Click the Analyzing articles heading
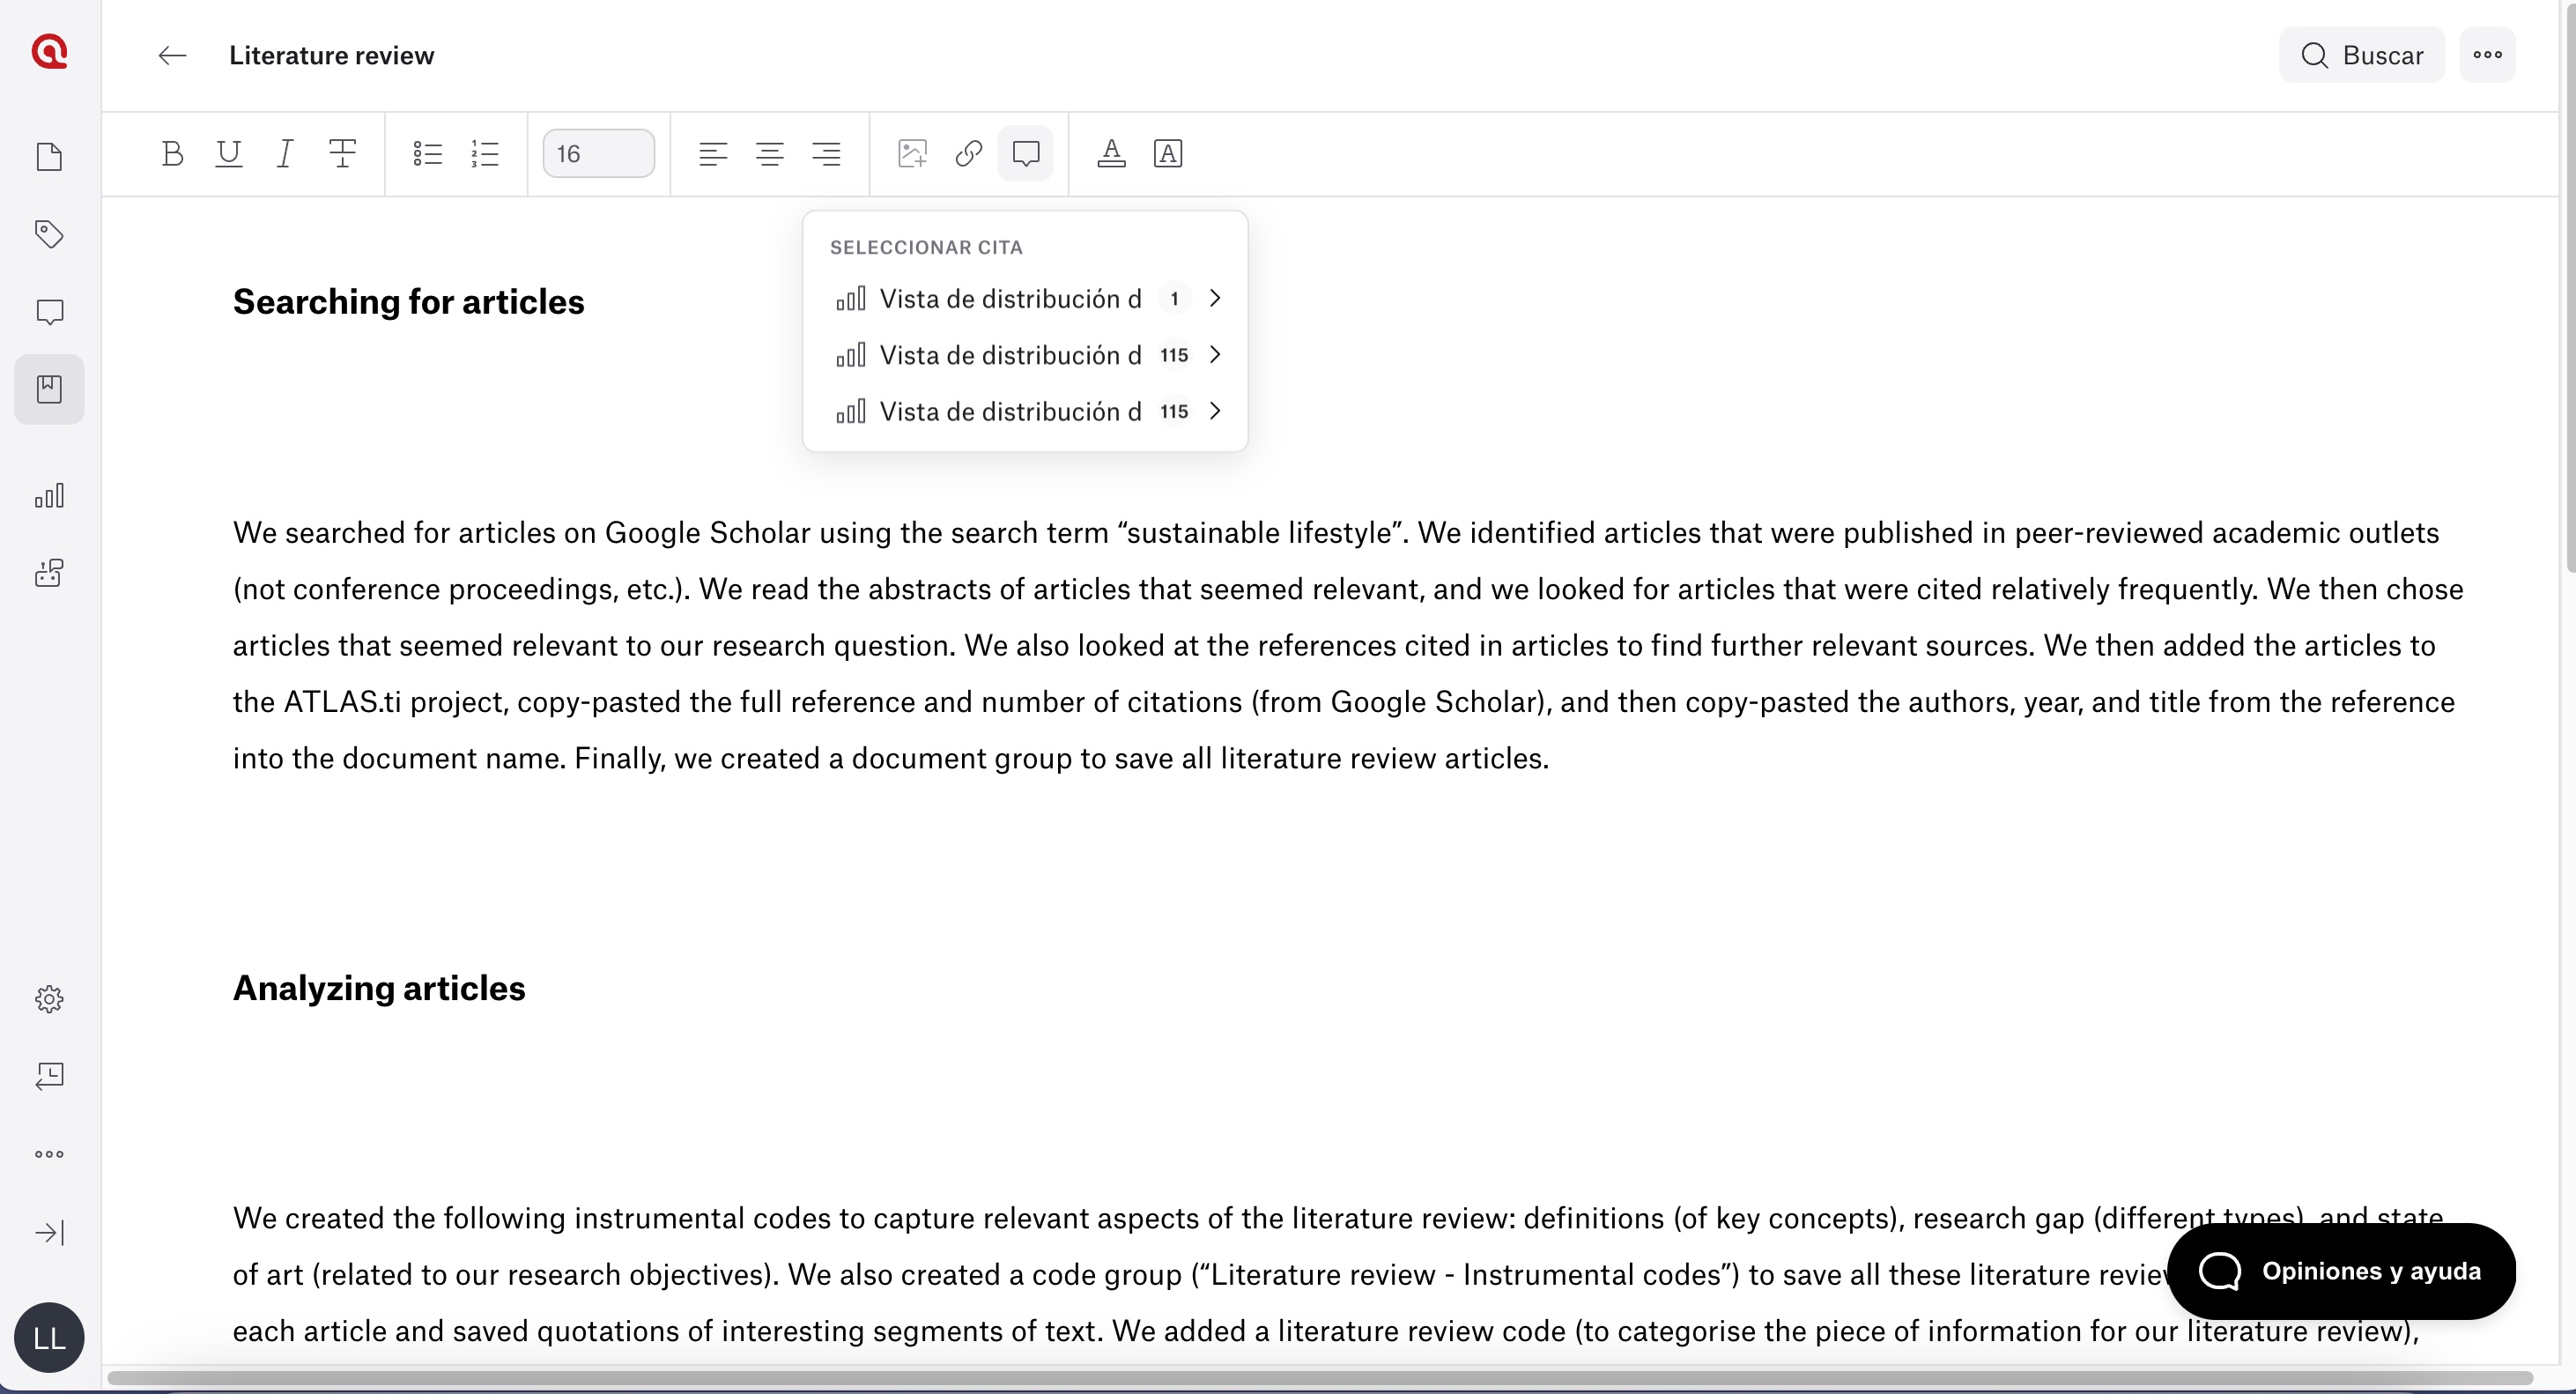The height and width of the screenshot is (1394, 2576). tap(379, 988)
